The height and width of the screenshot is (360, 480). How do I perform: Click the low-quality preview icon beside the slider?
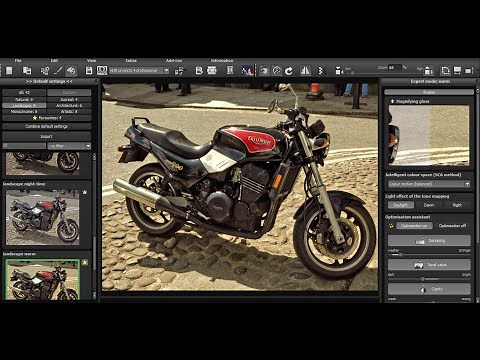(339, 70)
